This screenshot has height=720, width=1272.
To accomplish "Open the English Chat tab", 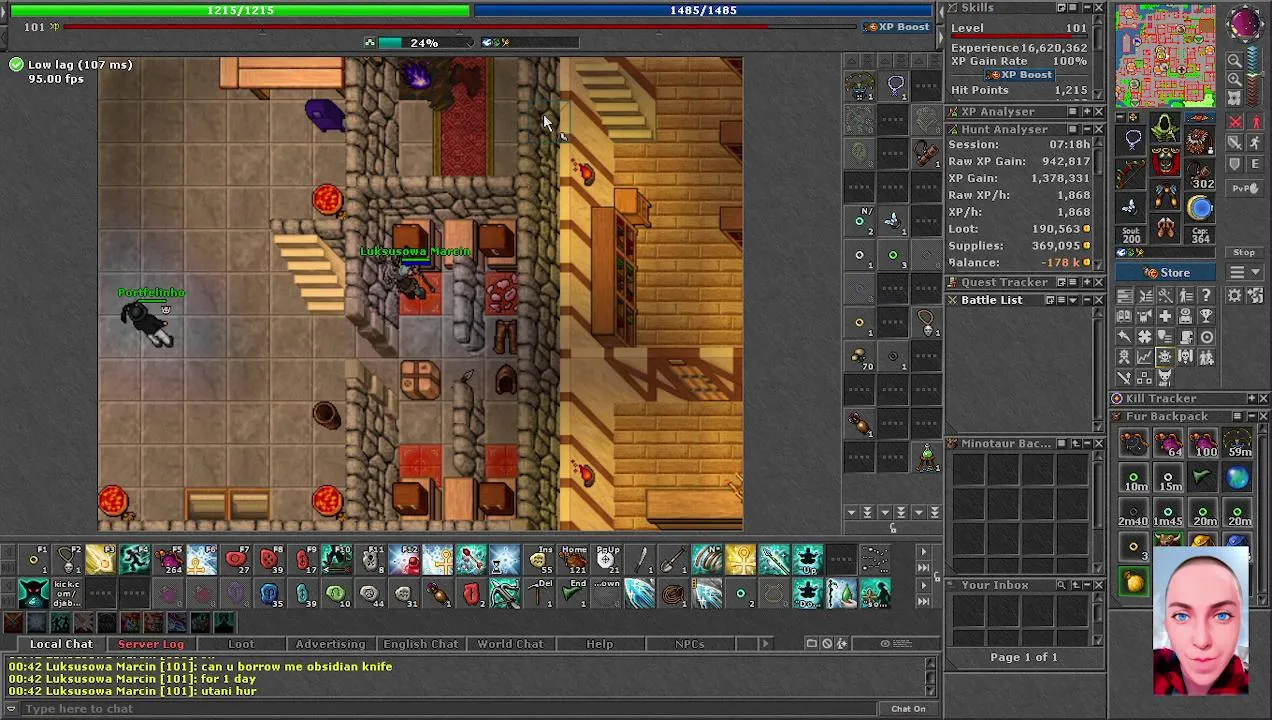I will 420,644.
